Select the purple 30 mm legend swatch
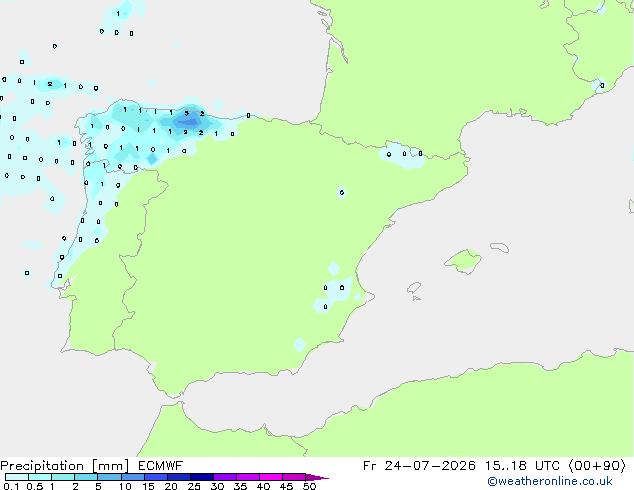This screenshot has width=634, height=490. pos(224,477)
